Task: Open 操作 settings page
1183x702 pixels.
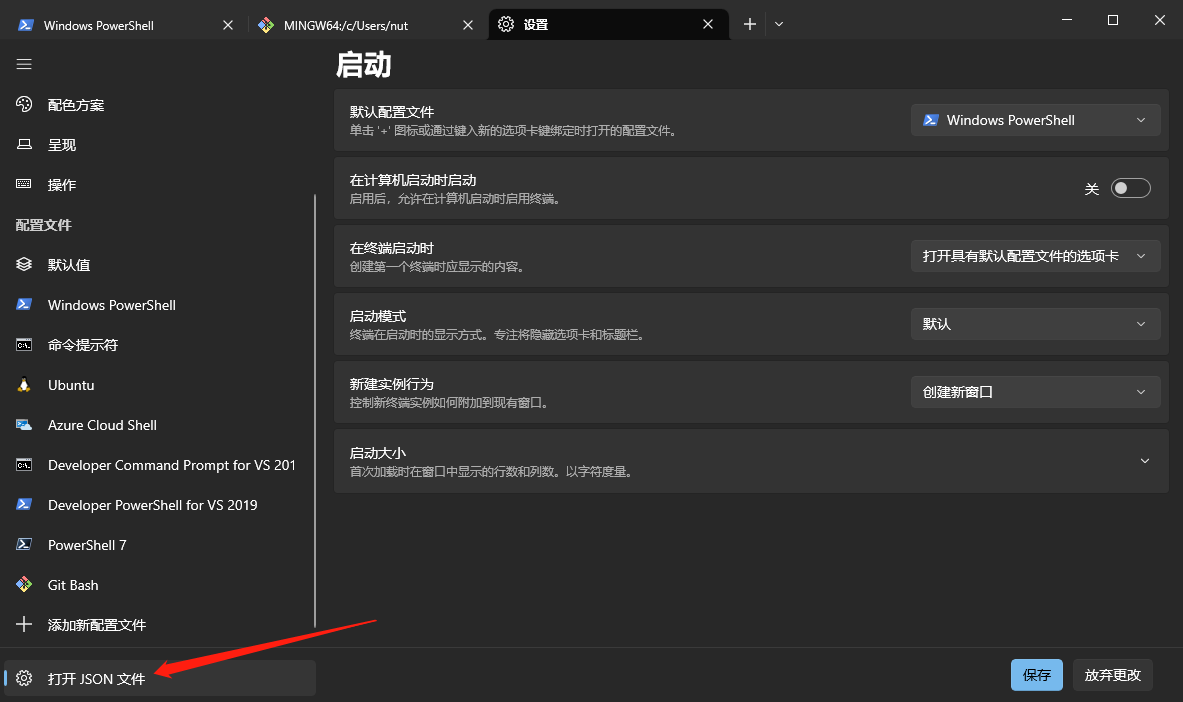Action: (158, 185)
